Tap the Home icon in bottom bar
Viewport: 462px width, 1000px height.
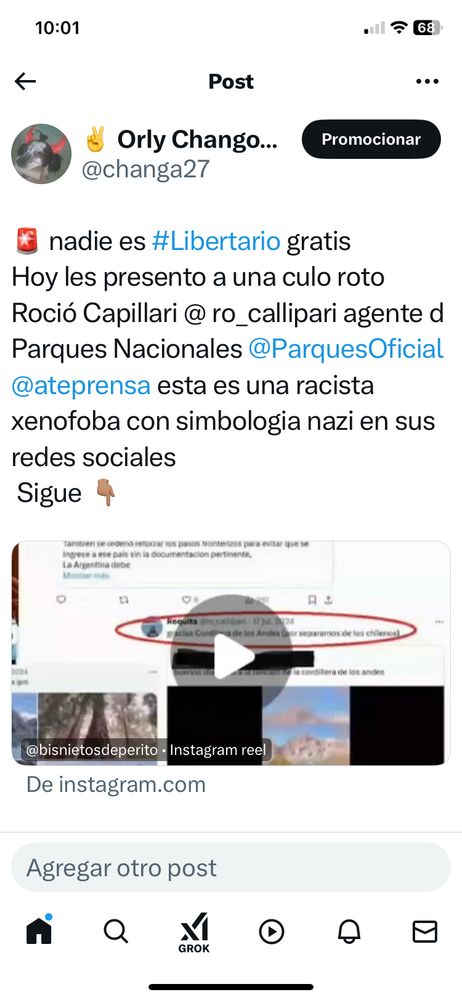(39, 930)
